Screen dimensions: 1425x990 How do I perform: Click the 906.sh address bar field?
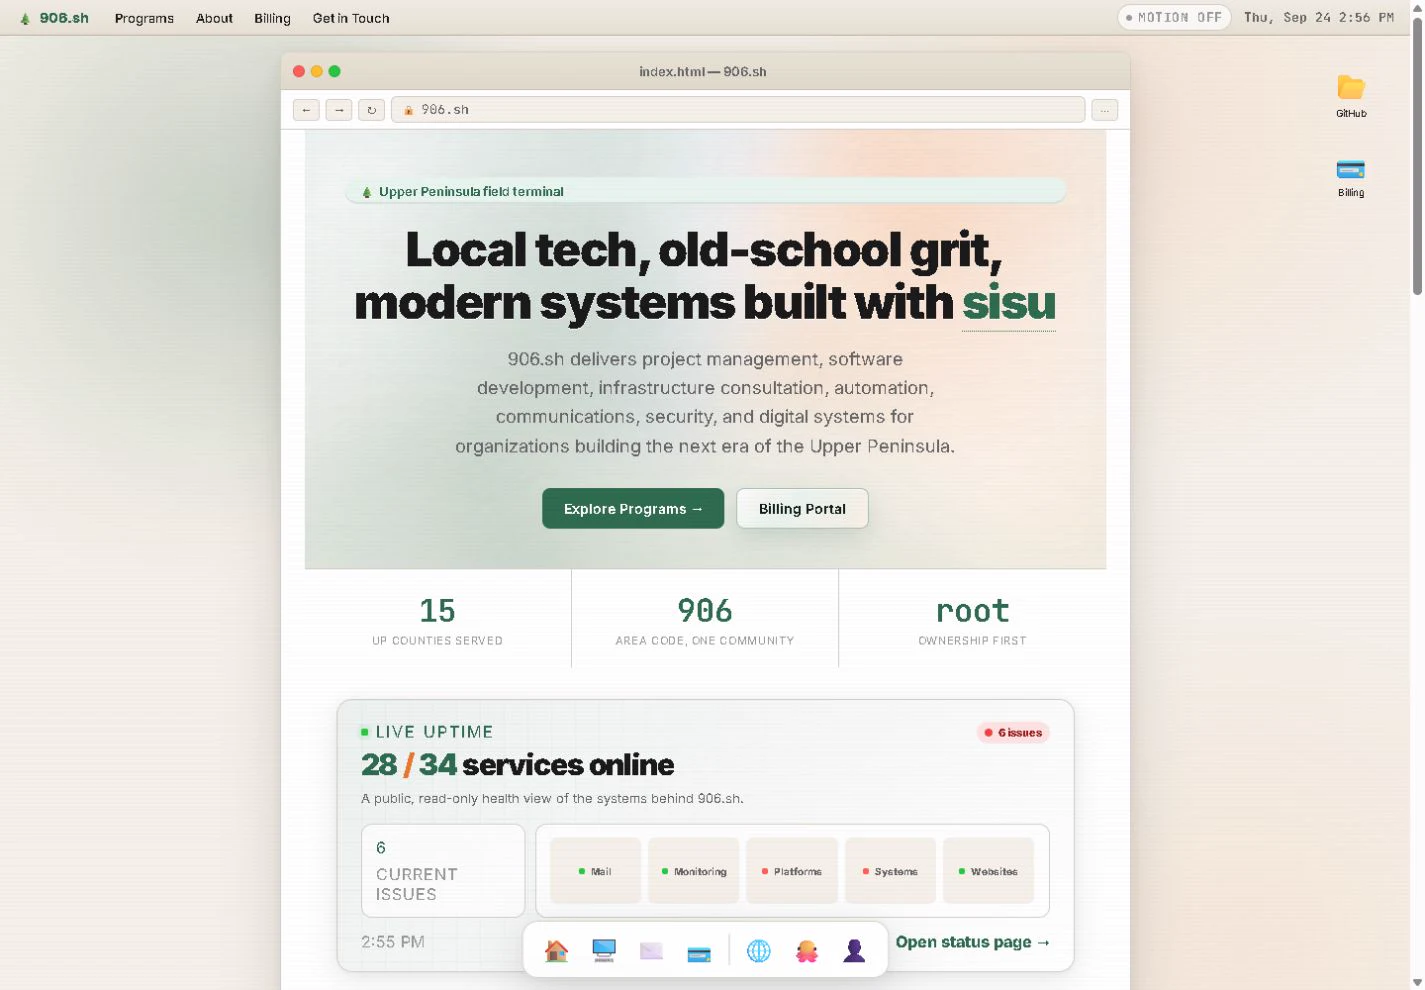point(738,110)
